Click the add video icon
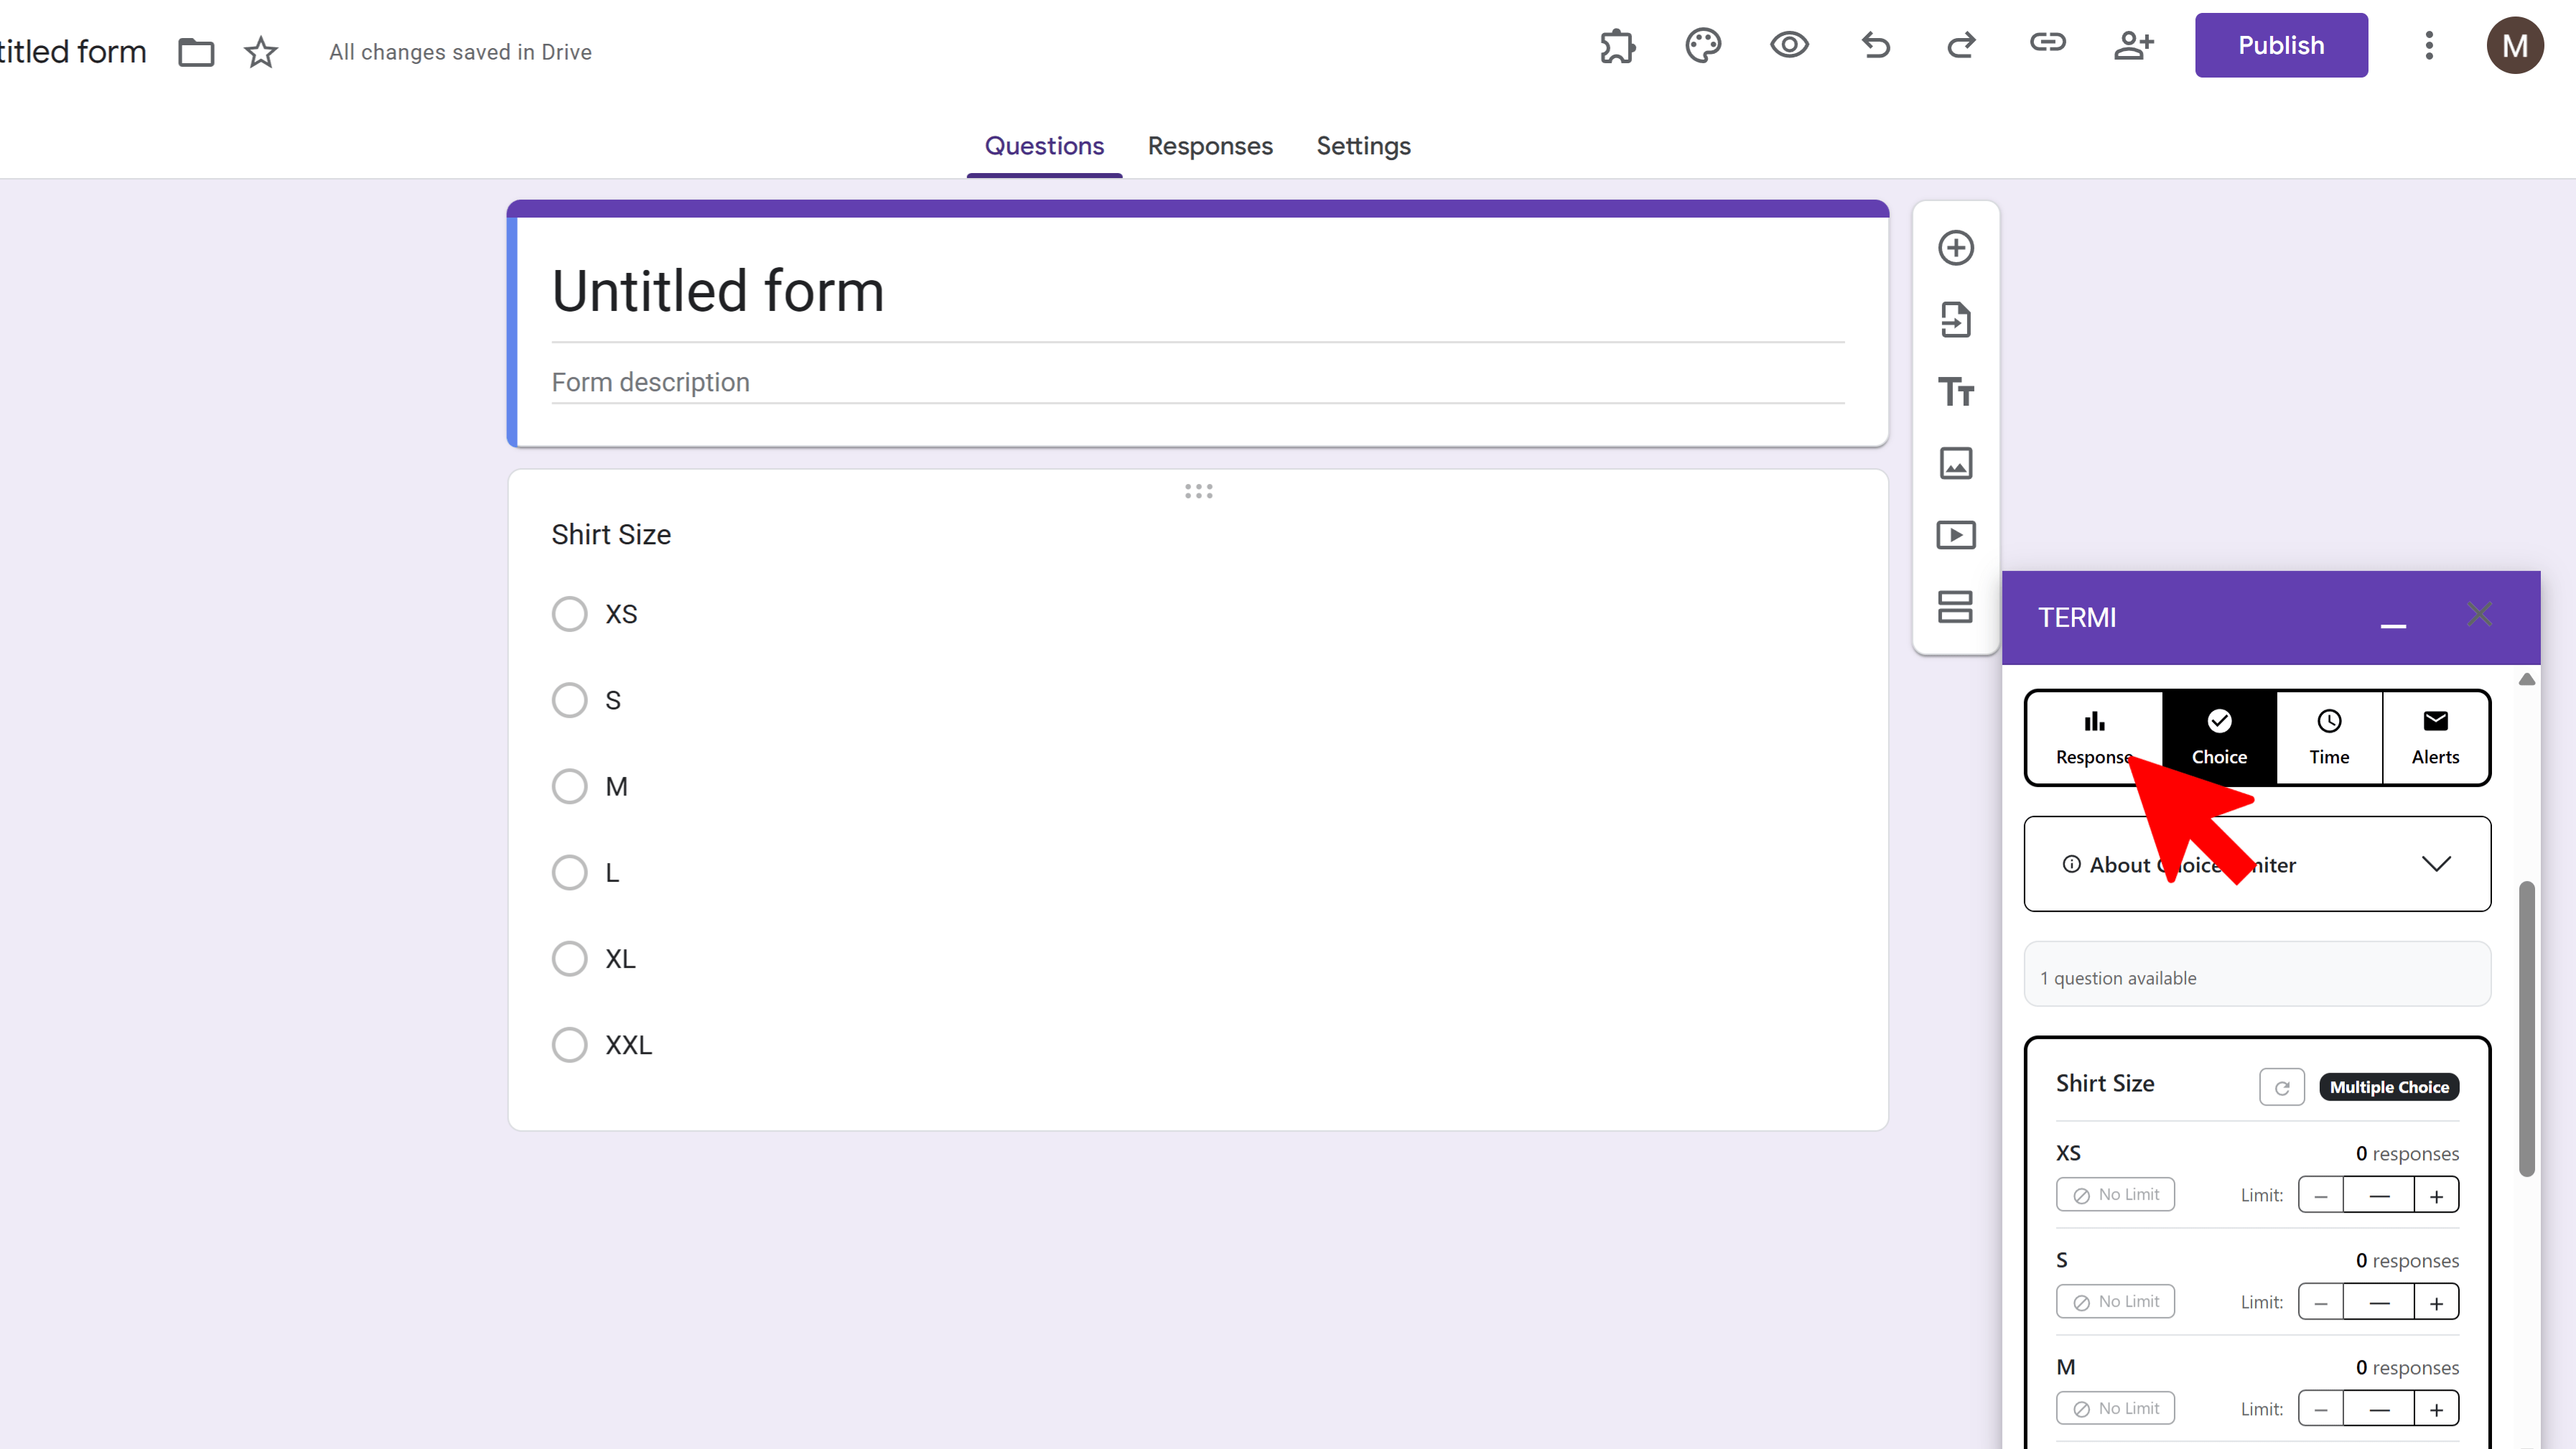This screenshot has width=2576, height=1449. click(x=1955, y=535)
